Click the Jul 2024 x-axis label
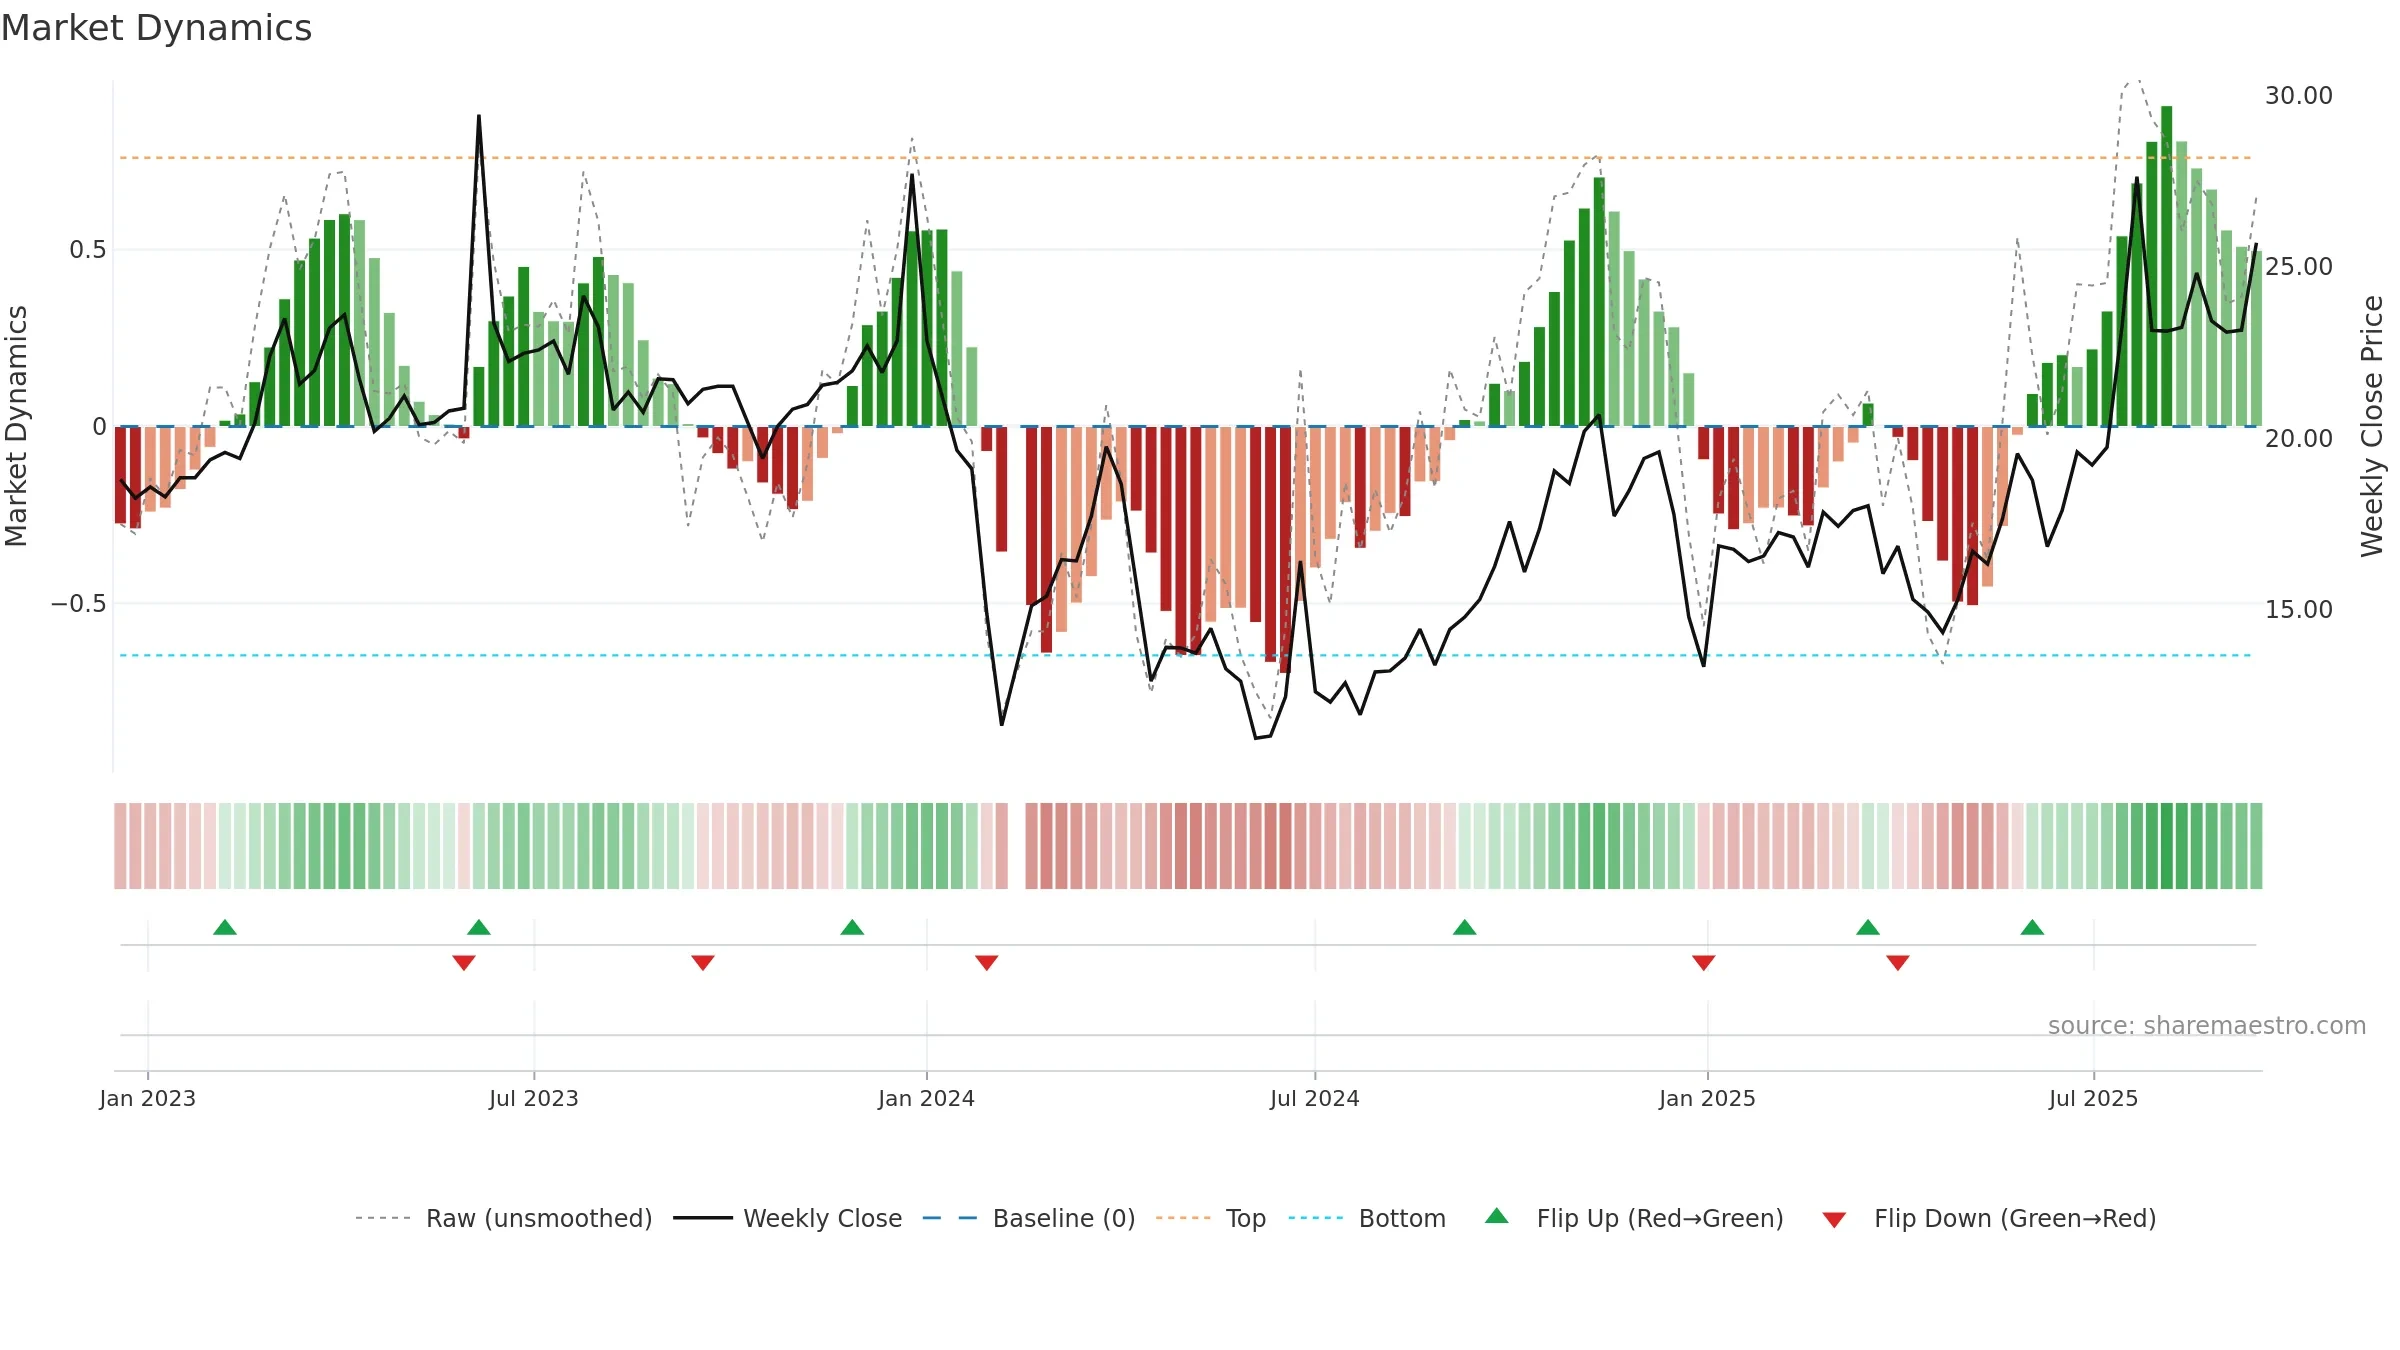The width and height of the screenshot is (2400, 1350). pyautogui.click(x=1315, y=1098)
